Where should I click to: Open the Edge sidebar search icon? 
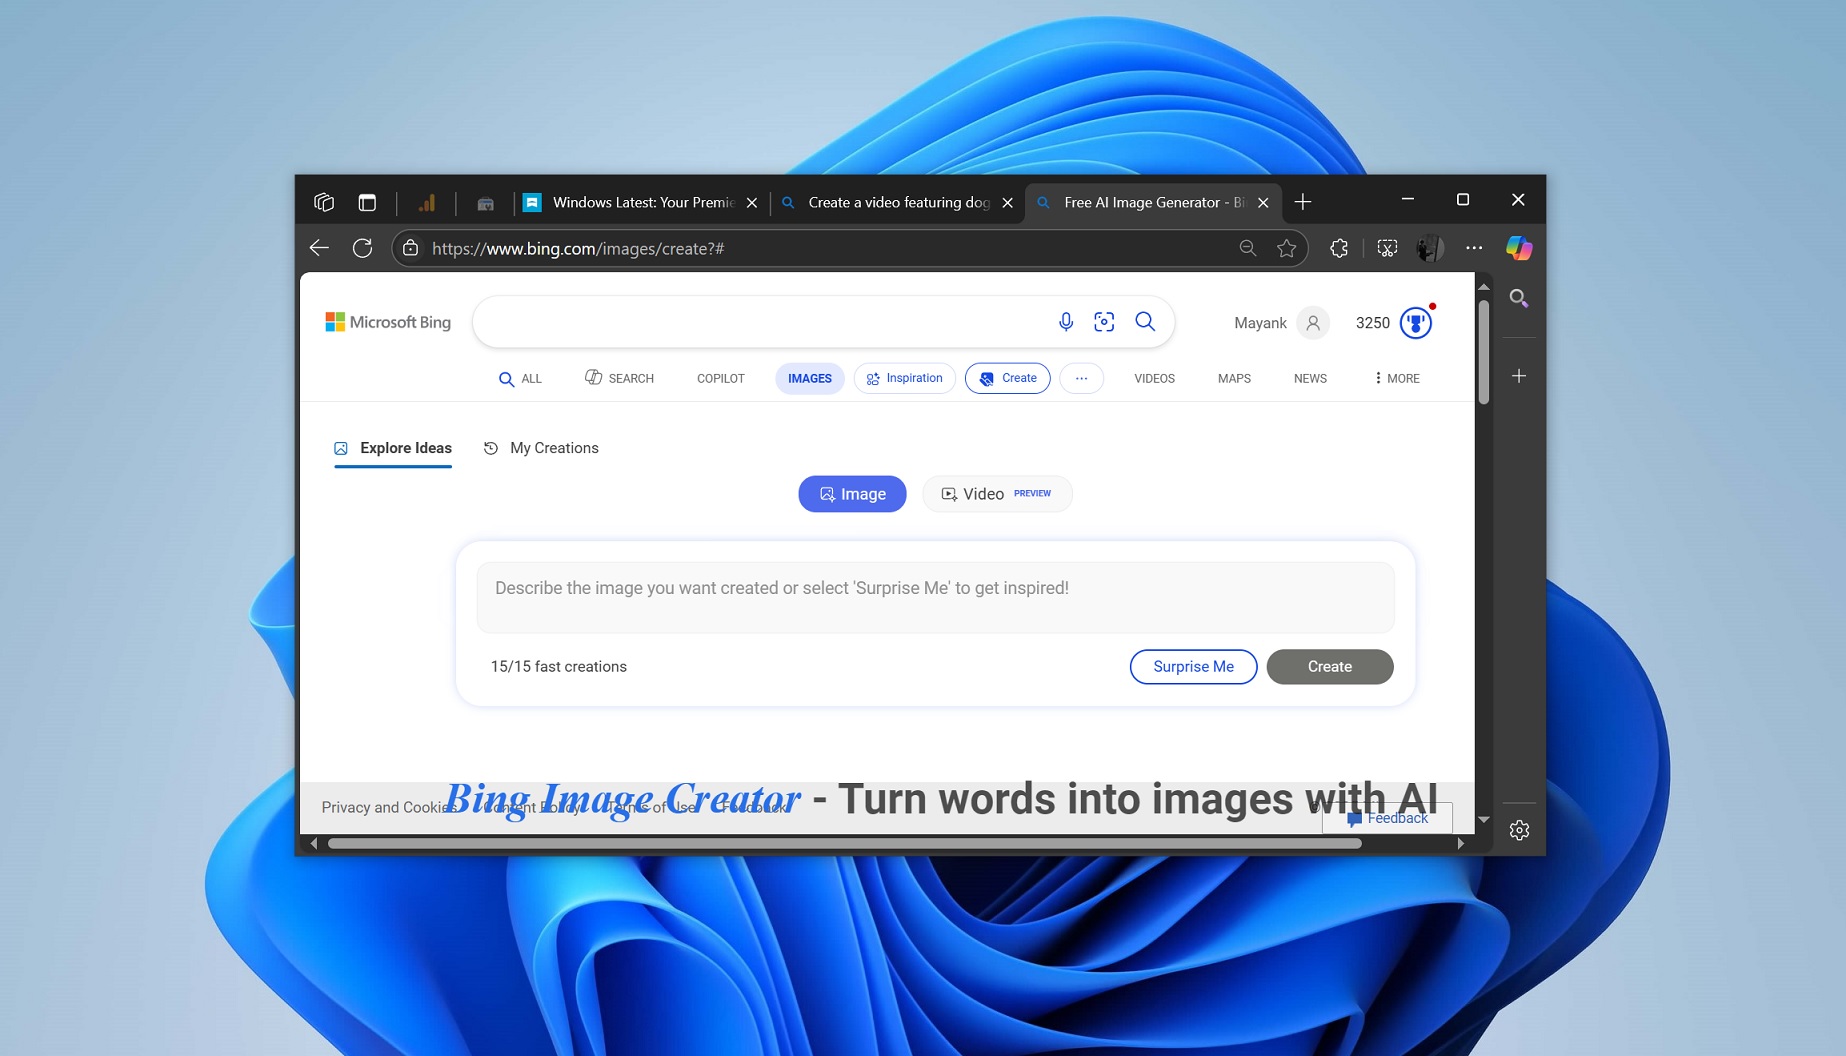point(1519,298)
